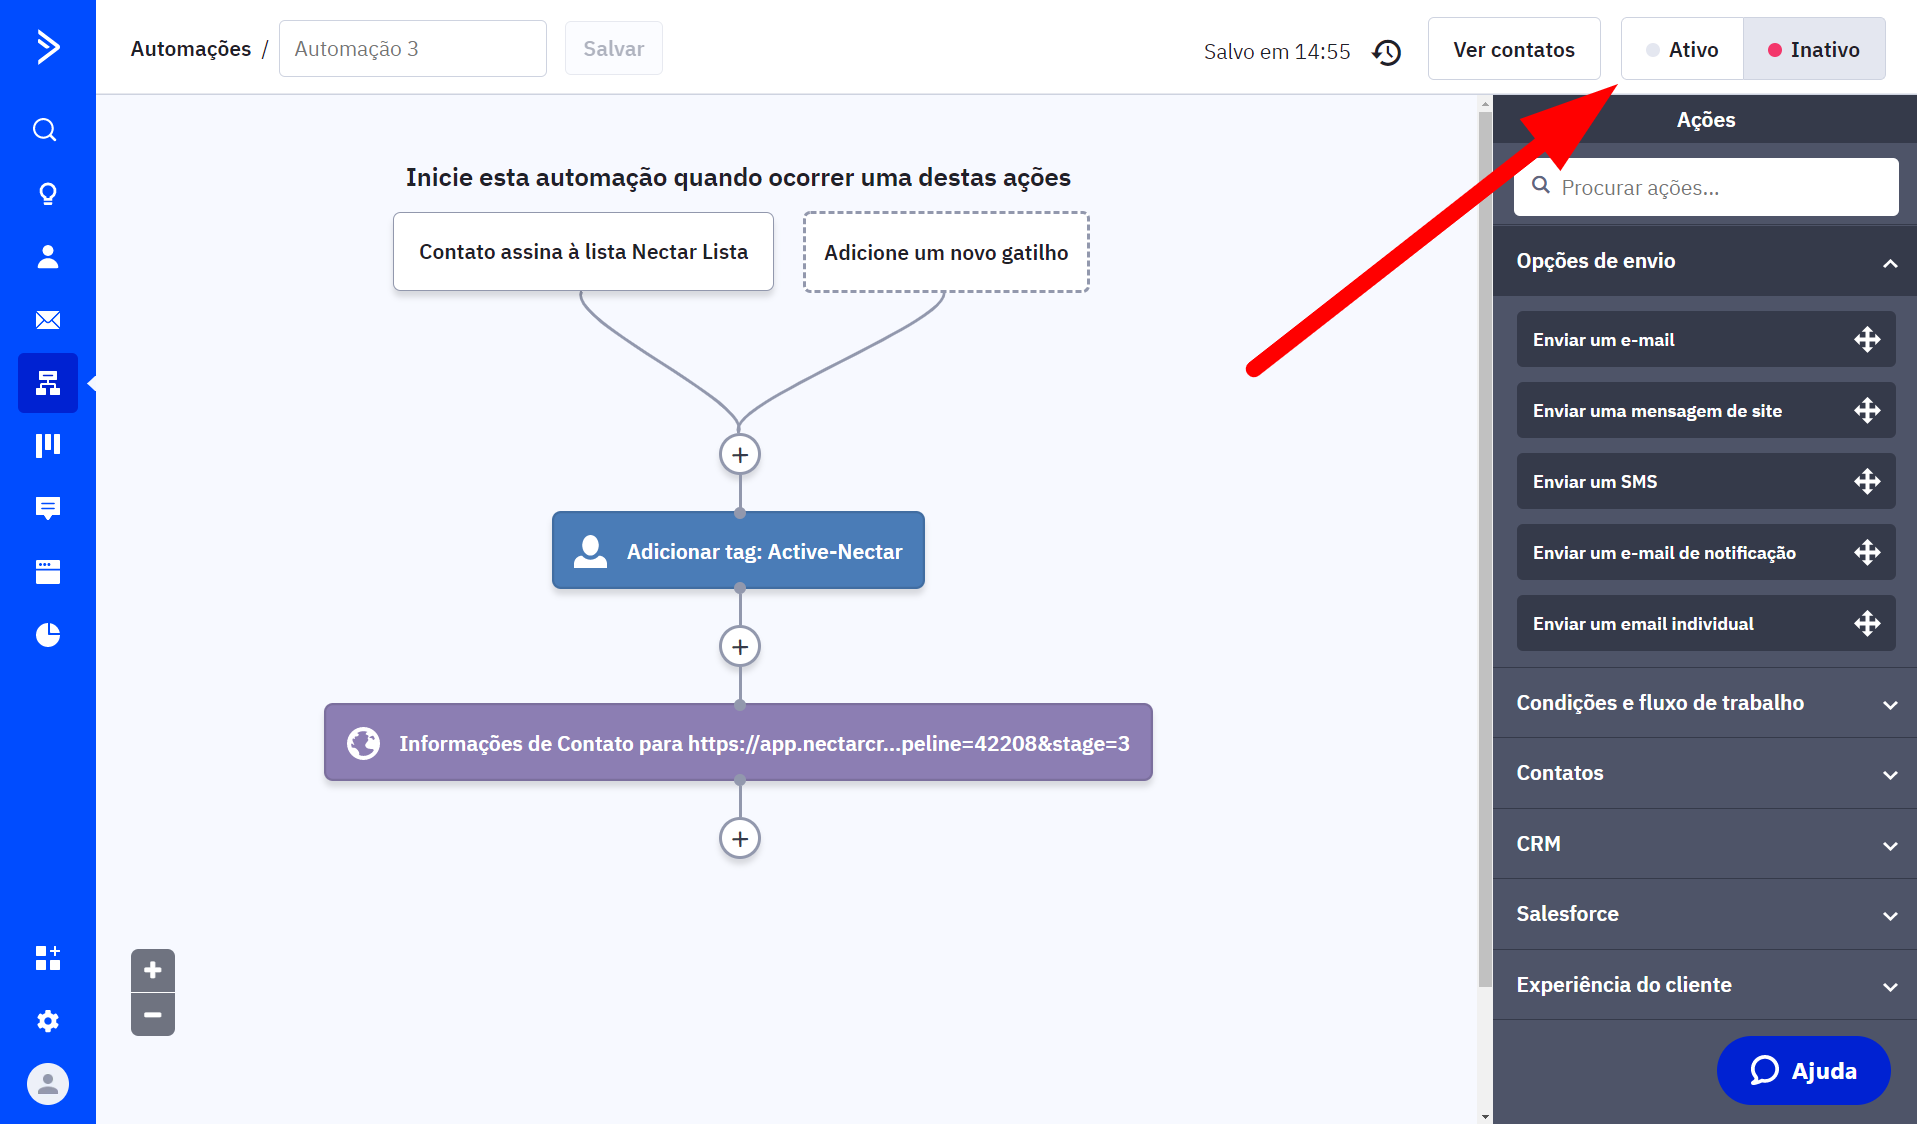
Task: Open Apps grid icon in sidebar
Action: [x=47, y=958]
